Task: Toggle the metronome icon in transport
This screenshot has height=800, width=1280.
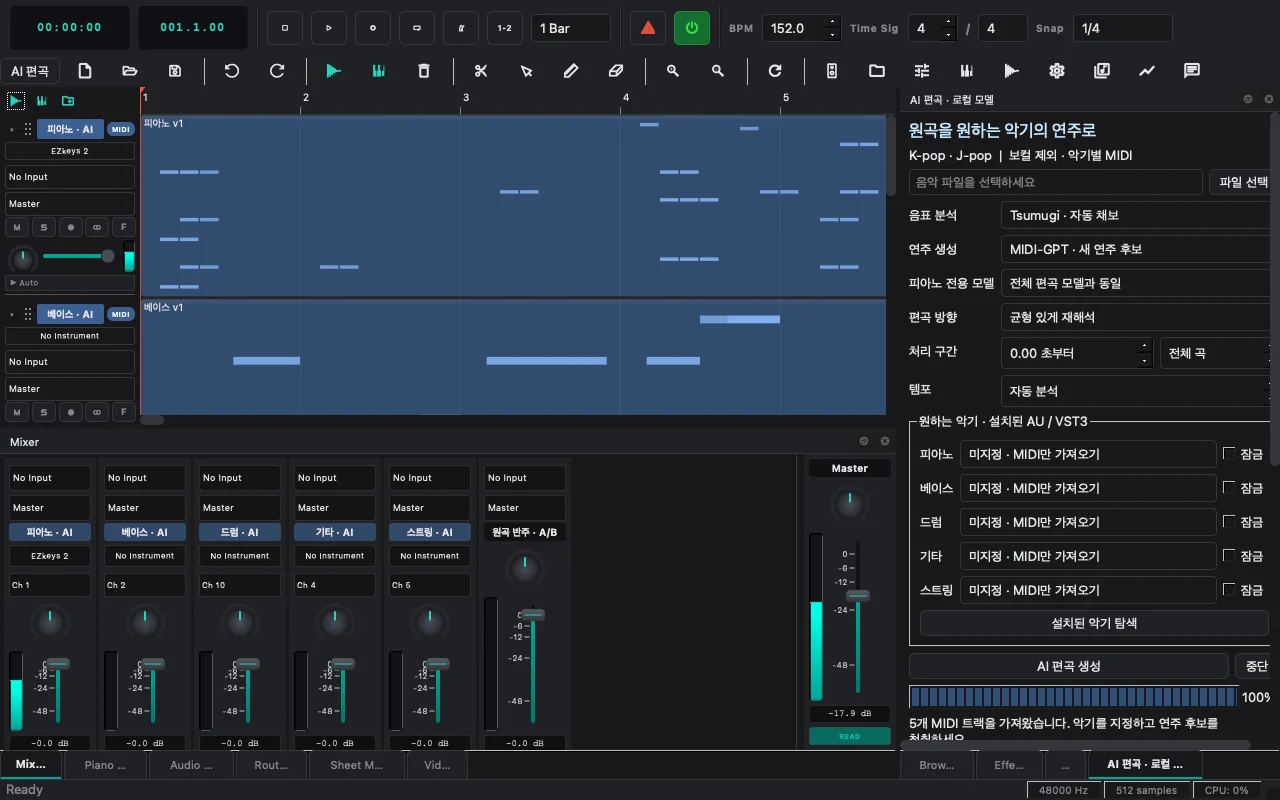Action: (x=461, y=28)
